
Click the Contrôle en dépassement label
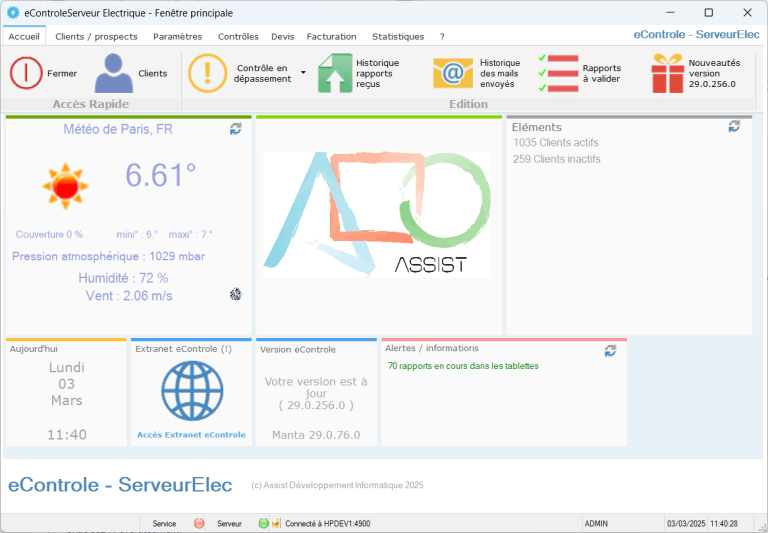click(x=262, y=73)
